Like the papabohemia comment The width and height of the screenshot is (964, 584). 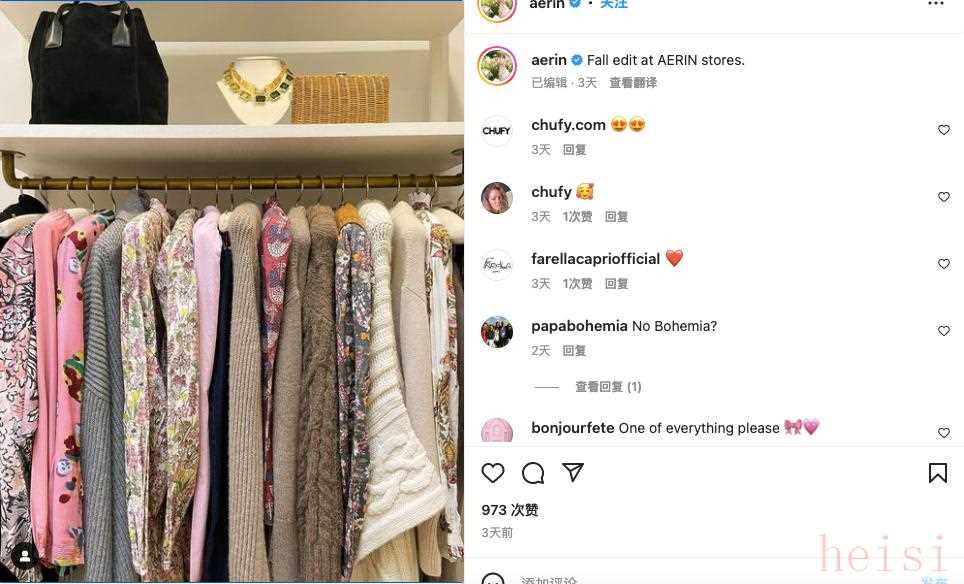[944, 331]
